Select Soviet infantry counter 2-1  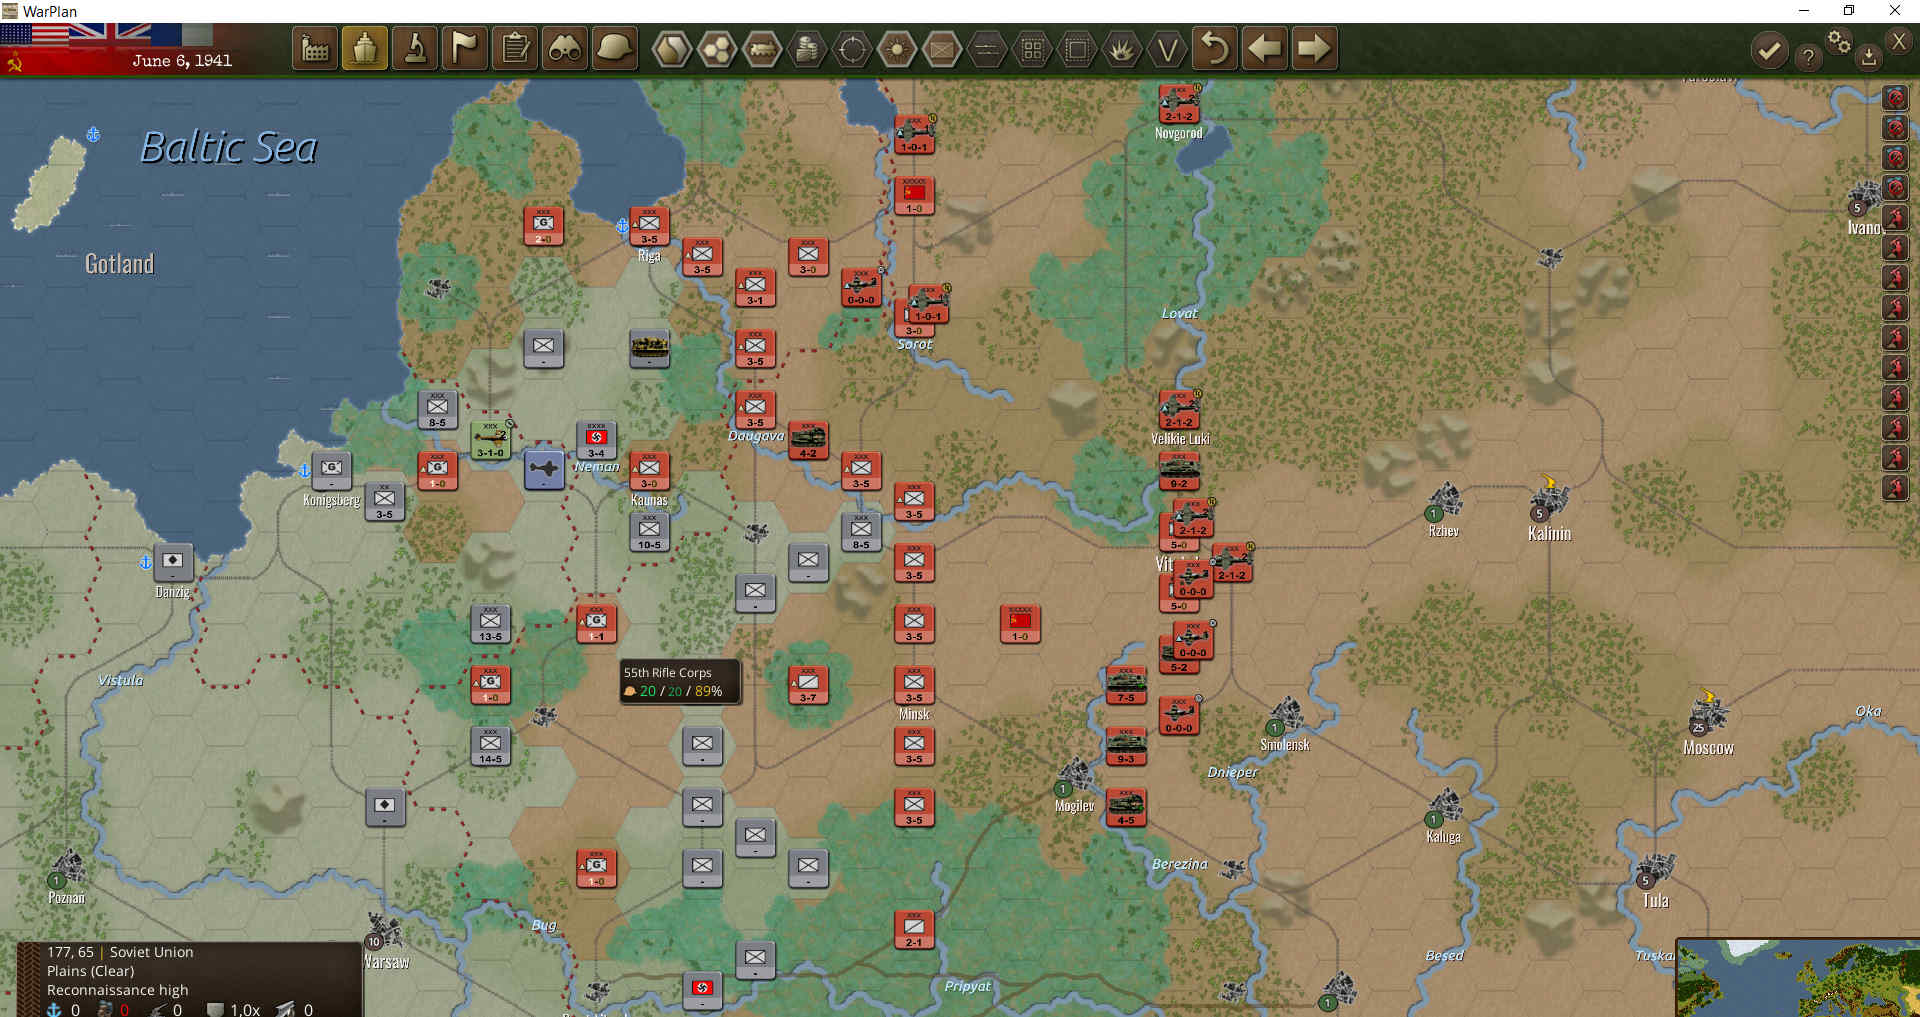pyautogui.click(x=914, y=929)
